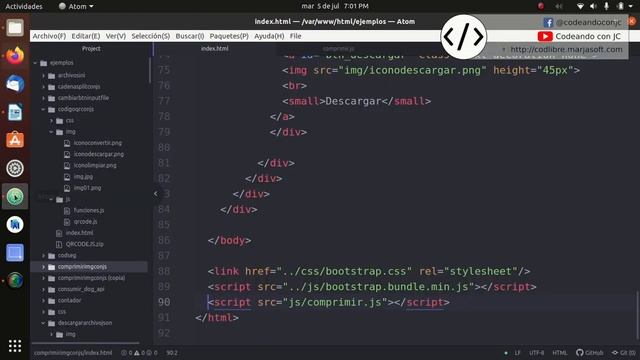
Task: Click line number 88 in the gutter
Action: [164, 271]
